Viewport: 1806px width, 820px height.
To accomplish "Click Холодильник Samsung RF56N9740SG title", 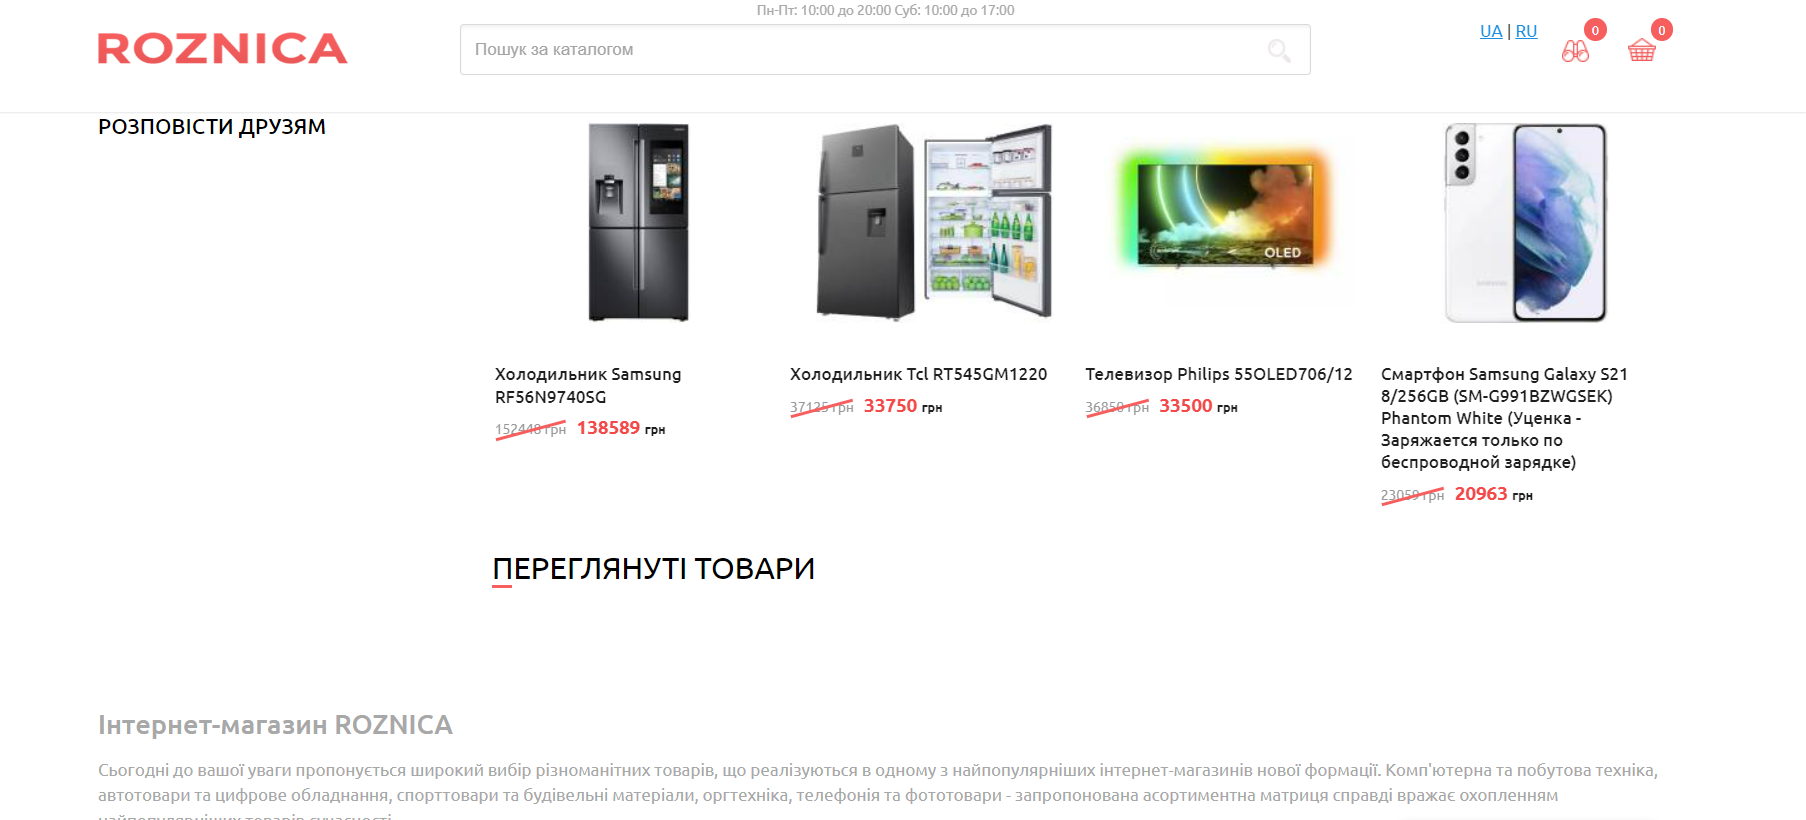I will 588,385.
